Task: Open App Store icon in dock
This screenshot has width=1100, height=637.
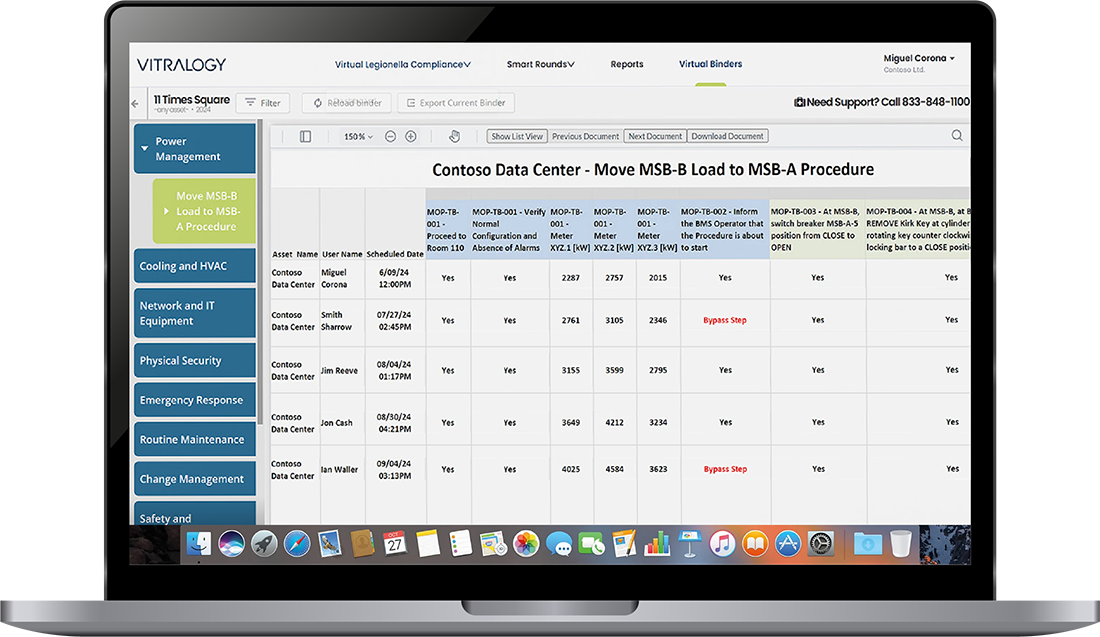Action: (x=788, y=544)
